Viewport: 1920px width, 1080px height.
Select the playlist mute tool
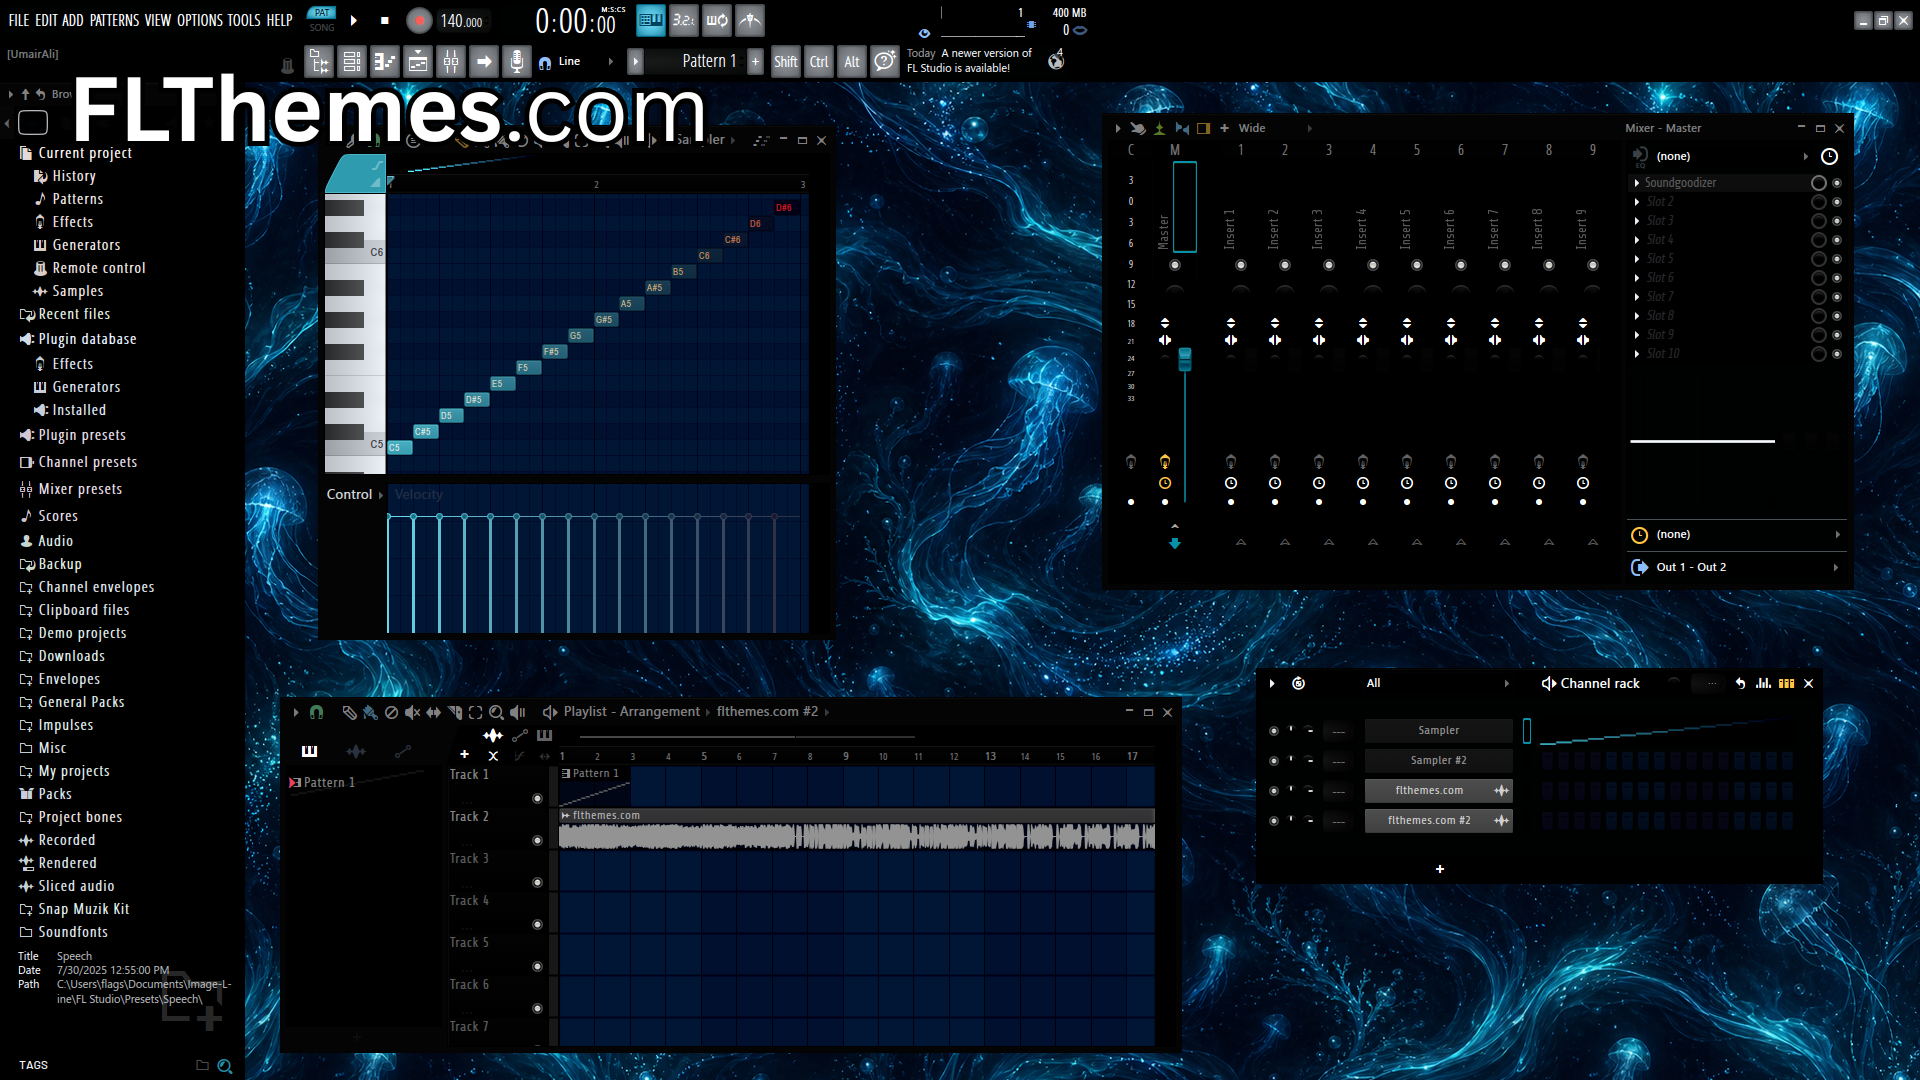click(412, 712)
